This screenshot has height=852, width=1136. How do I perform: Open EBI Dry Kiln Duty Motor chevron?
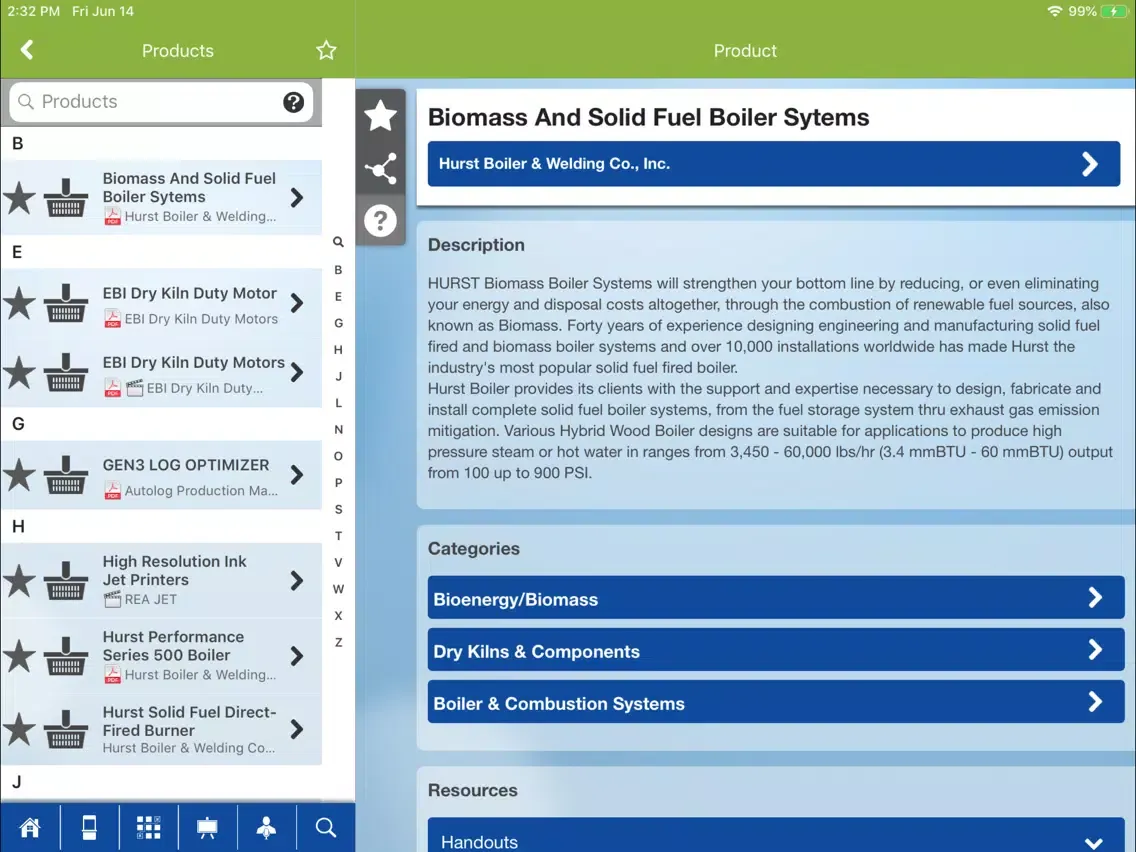click(297, 303)
